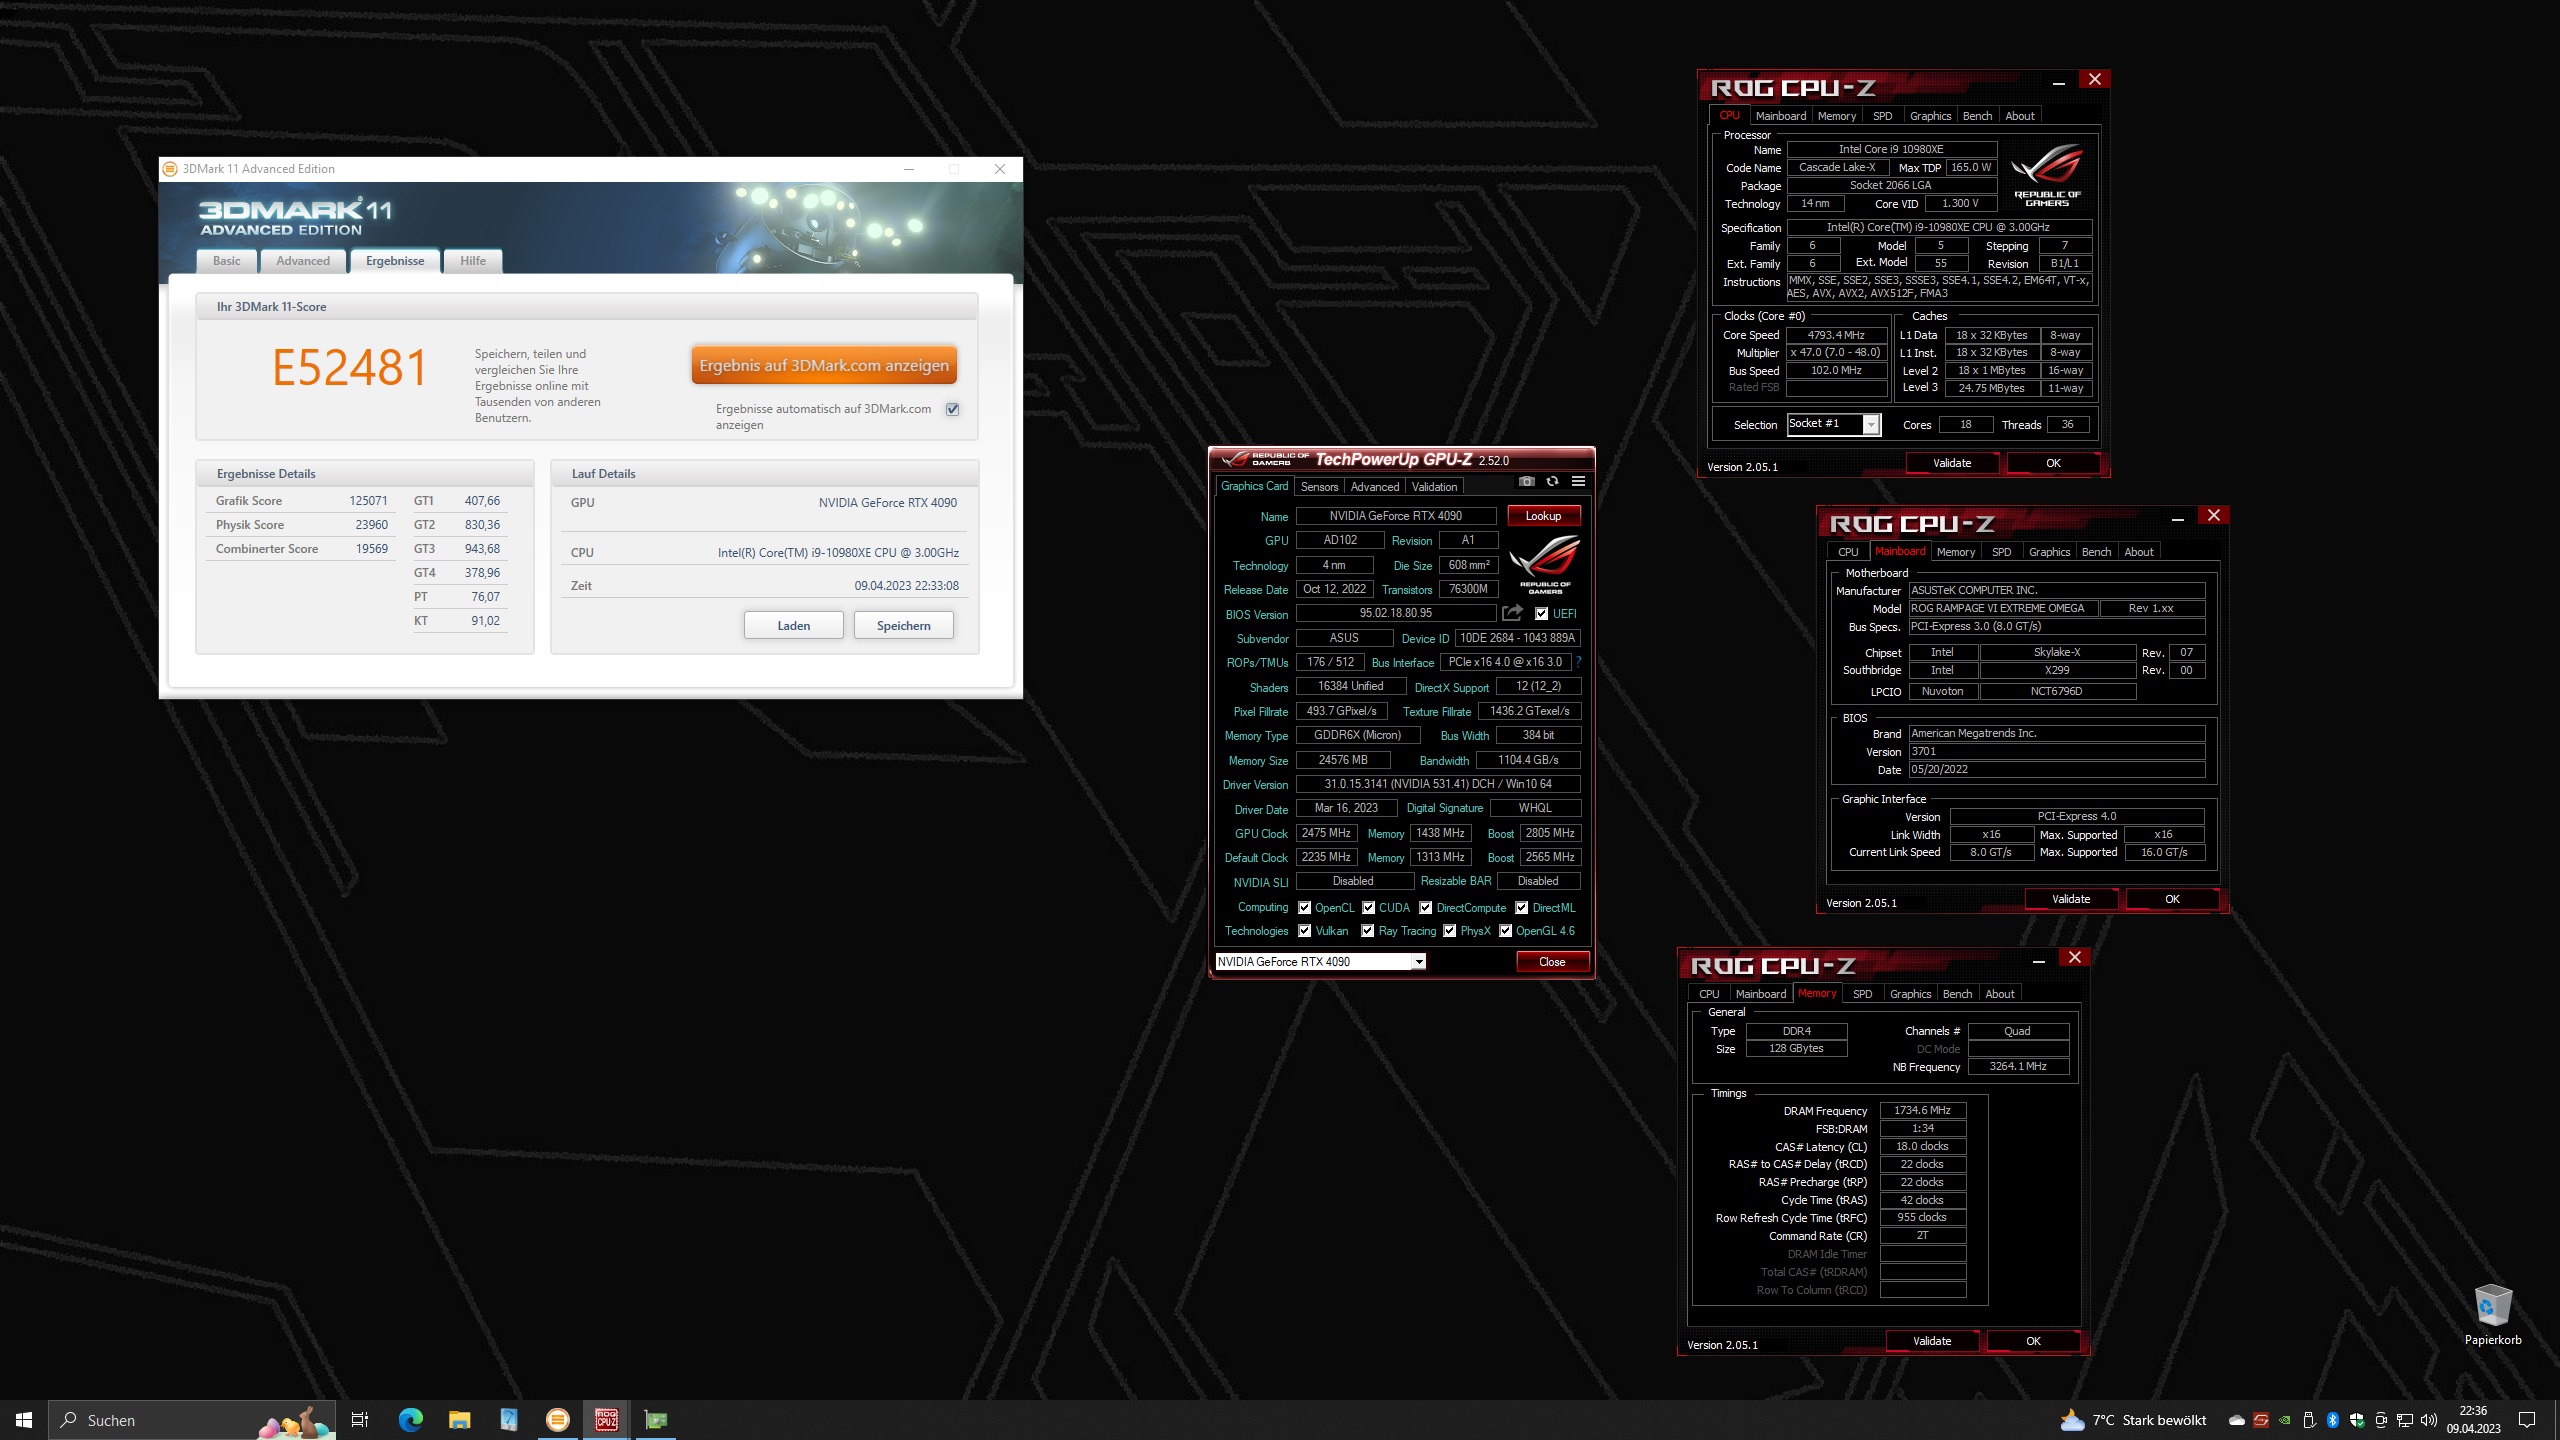Viewport: 2560px width, 1440px height.
Task: Click the E52481 score text
Action: click(x=350, y=367)
